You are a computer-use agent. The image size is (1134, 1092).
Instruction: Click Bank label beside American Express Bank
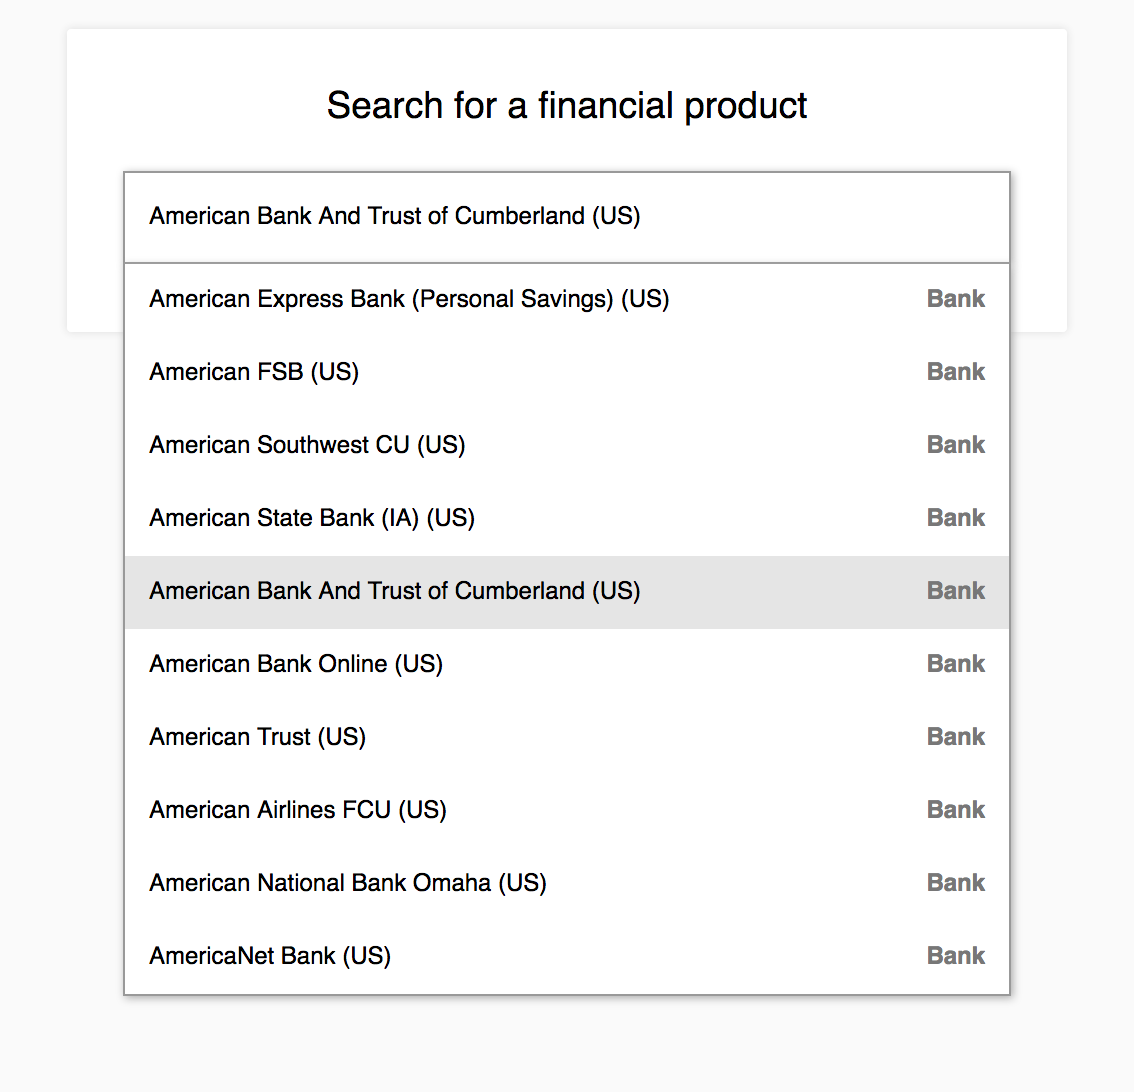[956, 299]
